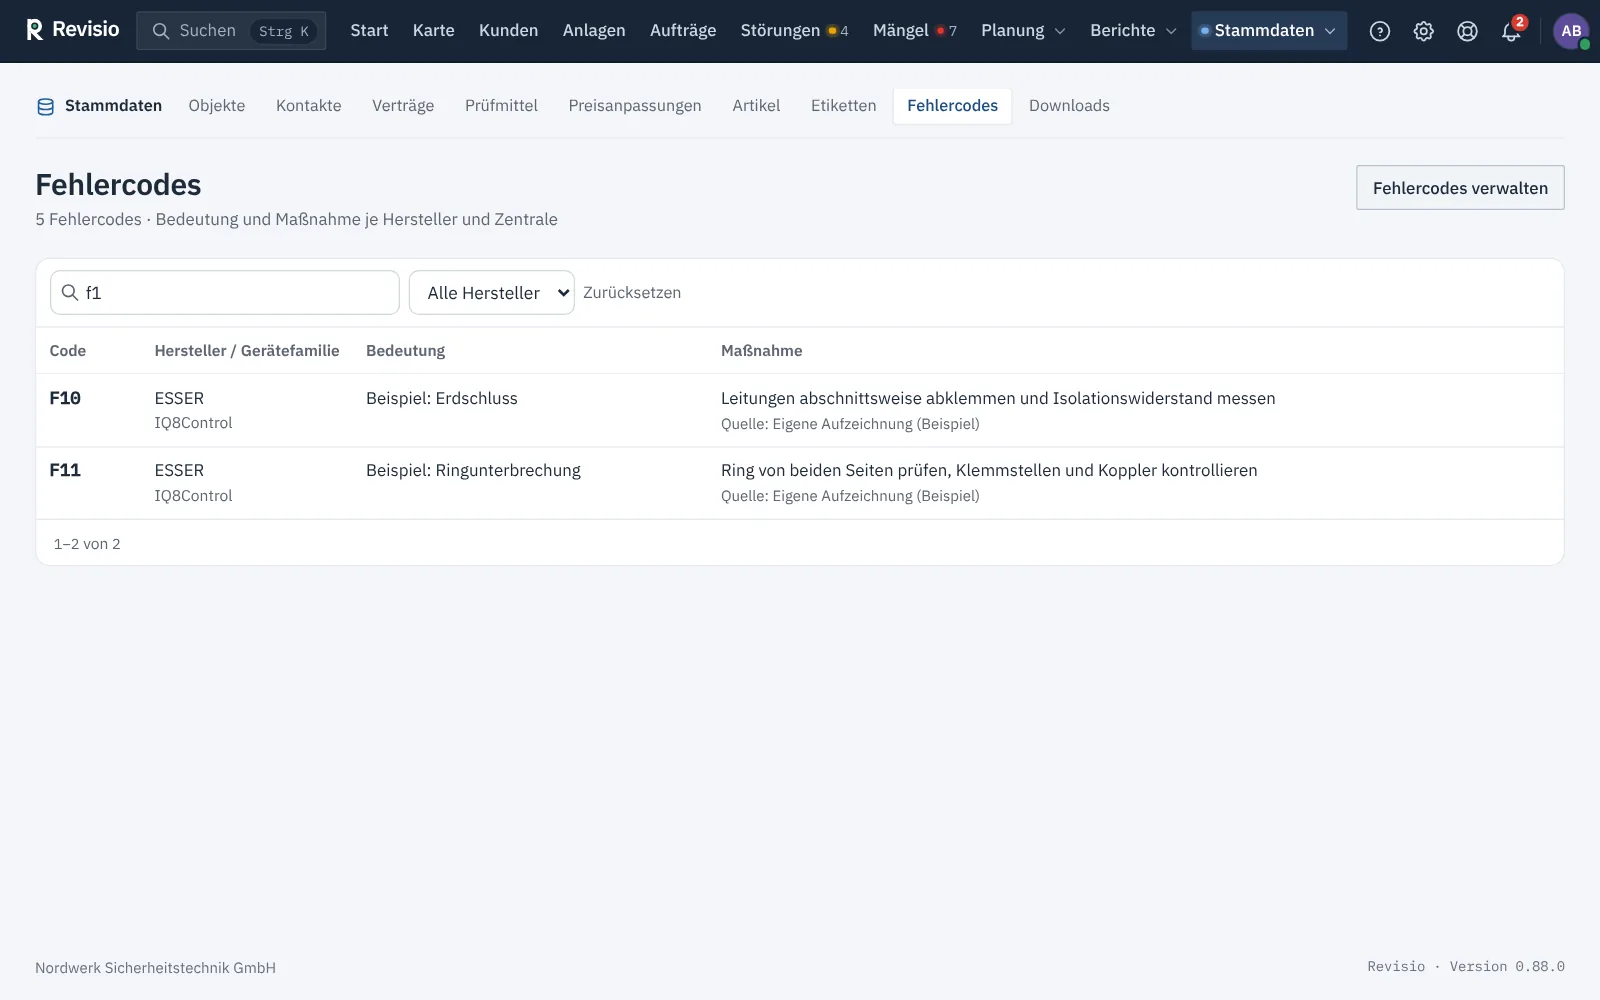1600x1000 pixels.
Task: Expand the Stammdaten menu in navbar
Action: 1269,31
